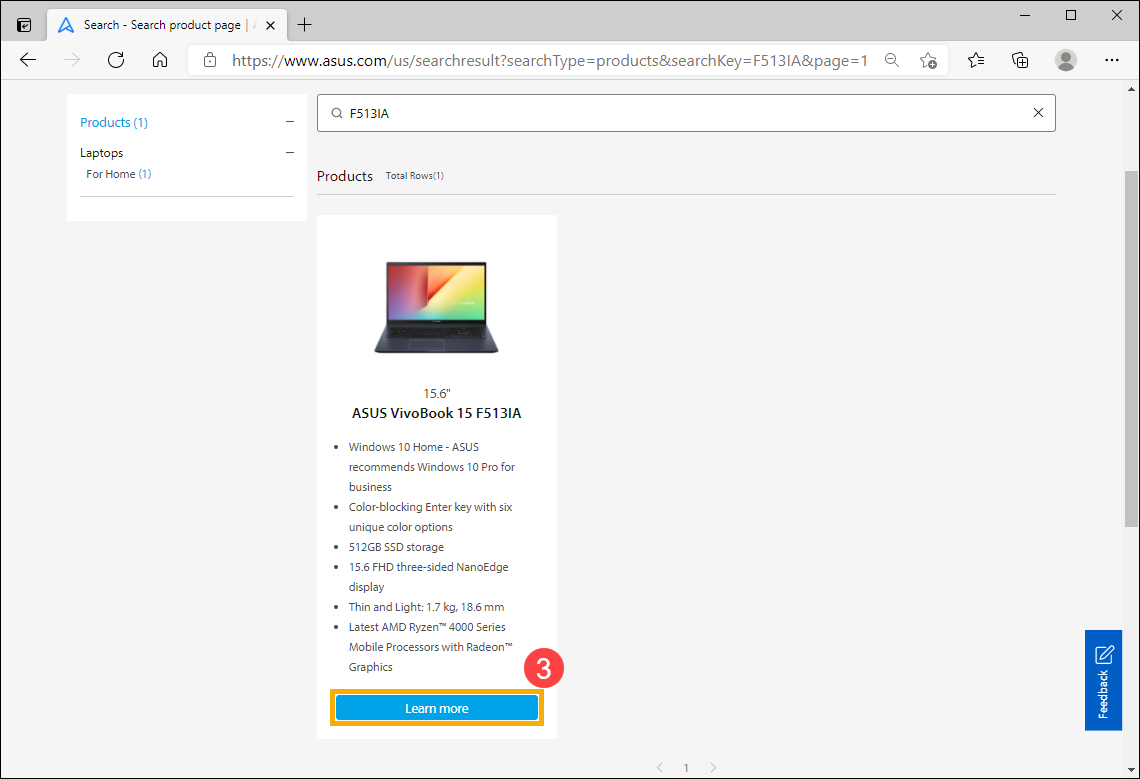Click 'Thin and Light: 1.7 kg, 18.6 mm'

[426, 607]
